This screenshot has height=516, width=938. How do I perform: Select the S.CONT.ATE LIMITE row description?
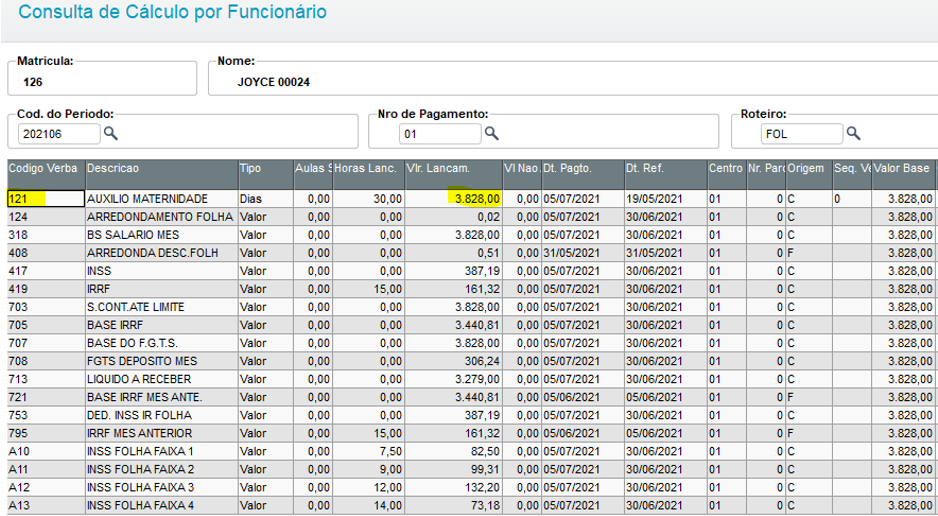pos(136,307)
